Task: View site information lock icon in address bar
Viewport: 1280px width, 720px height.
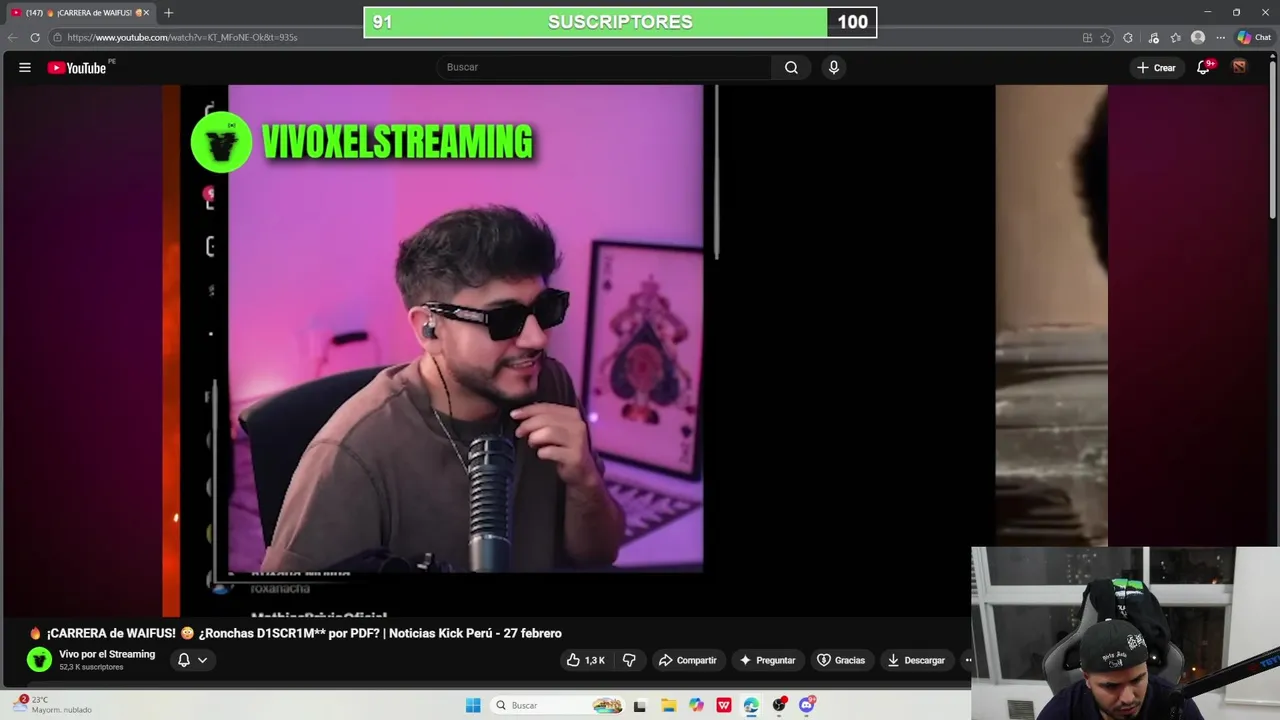Action: click(58, 37)
